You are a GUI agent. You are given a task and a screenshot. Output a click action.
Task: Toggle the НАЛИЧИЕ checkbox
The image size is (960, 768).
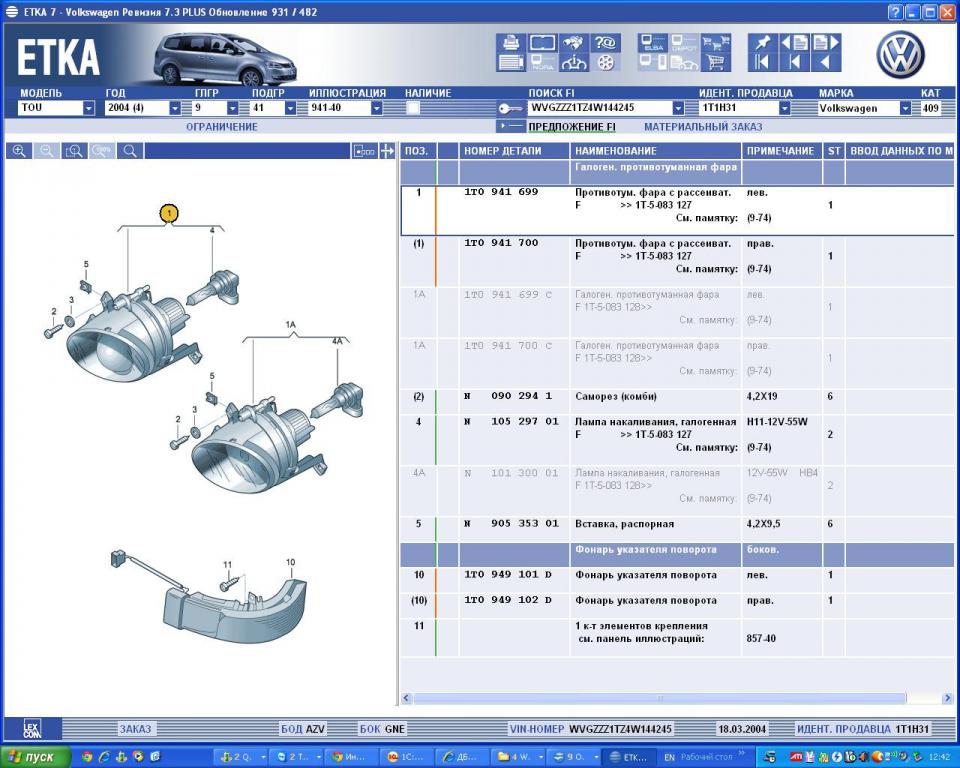pyautogui.click(x=413, y=108)
